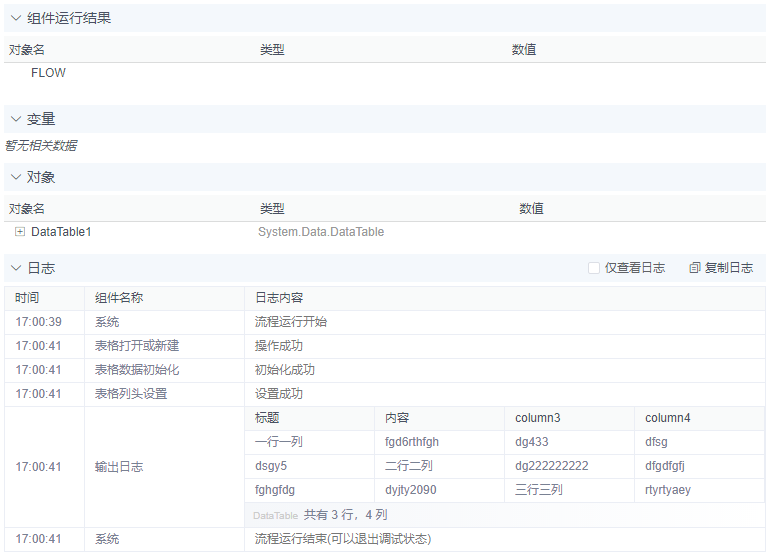Select the fgd6rthfgh cell
This screenshot has height=556, width=770.
[412, 442]
